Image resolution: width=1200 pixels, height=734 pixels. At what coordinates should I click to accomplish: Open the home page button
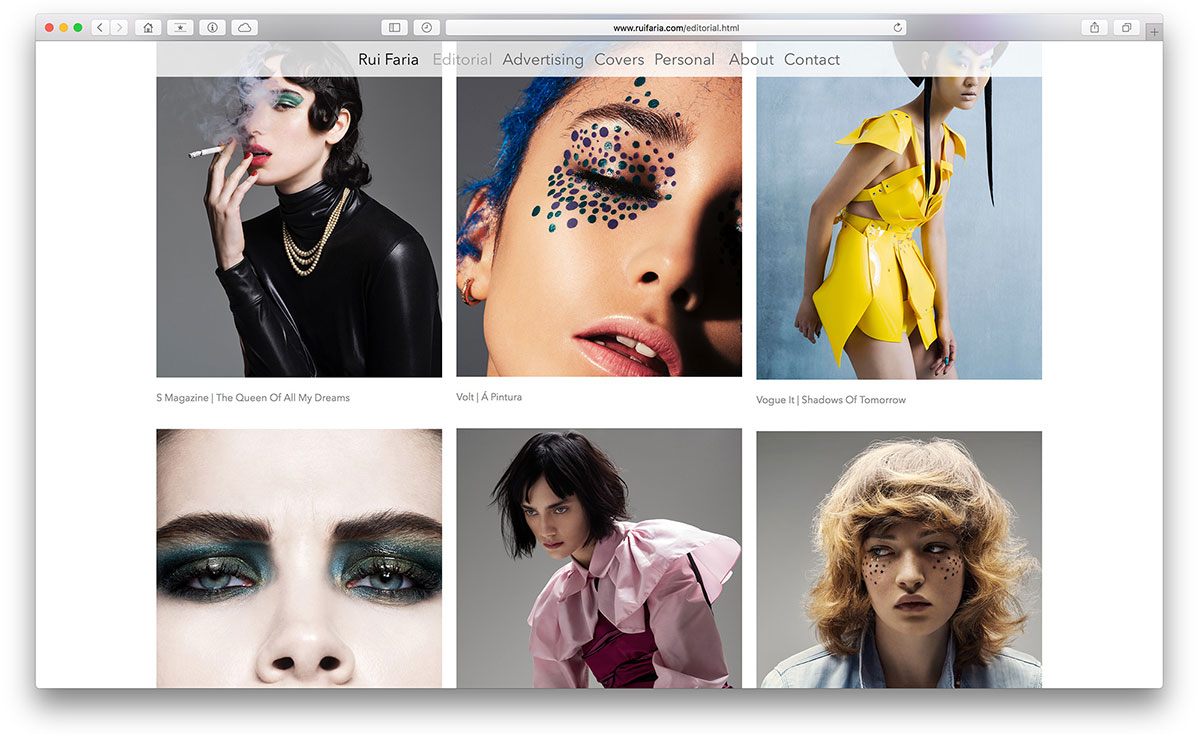[x=148, y=28]
